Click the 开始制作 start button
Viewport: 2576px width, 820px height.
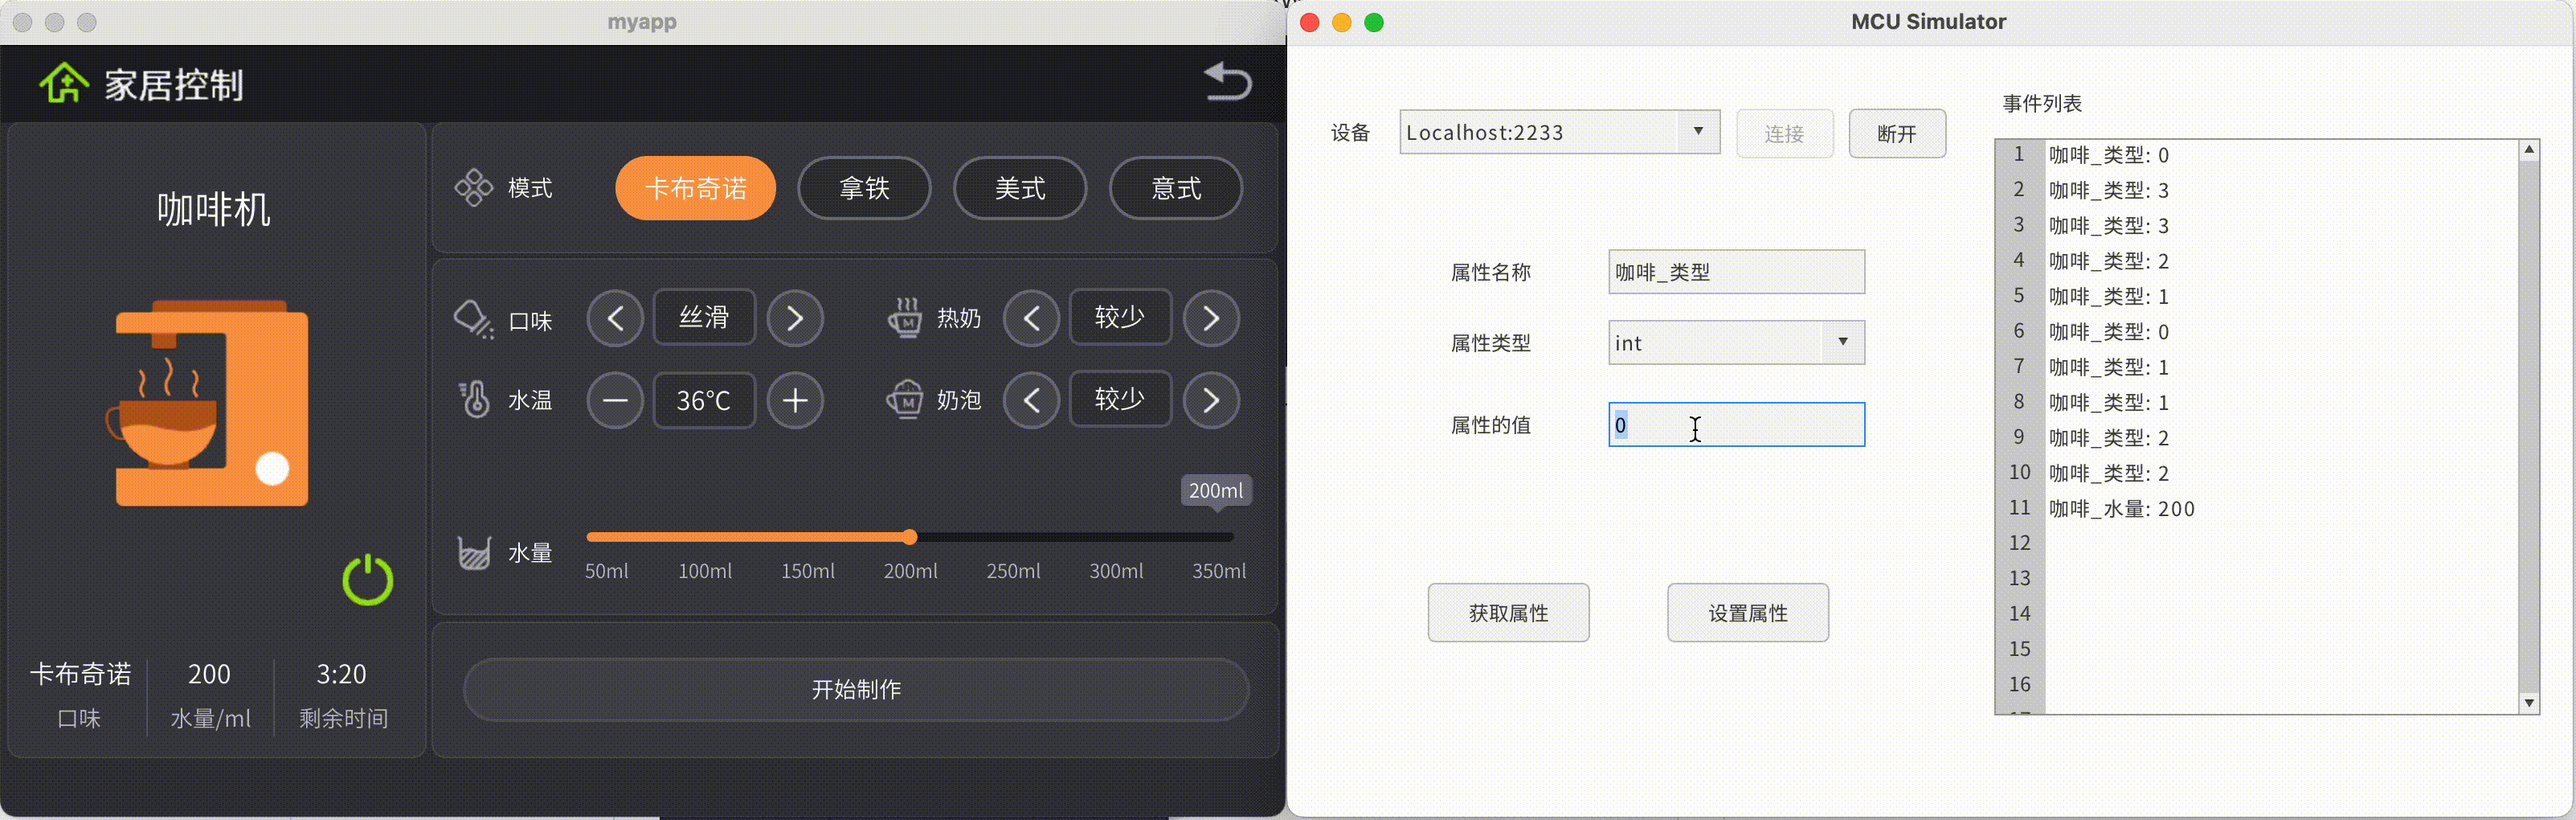(856, 689)
